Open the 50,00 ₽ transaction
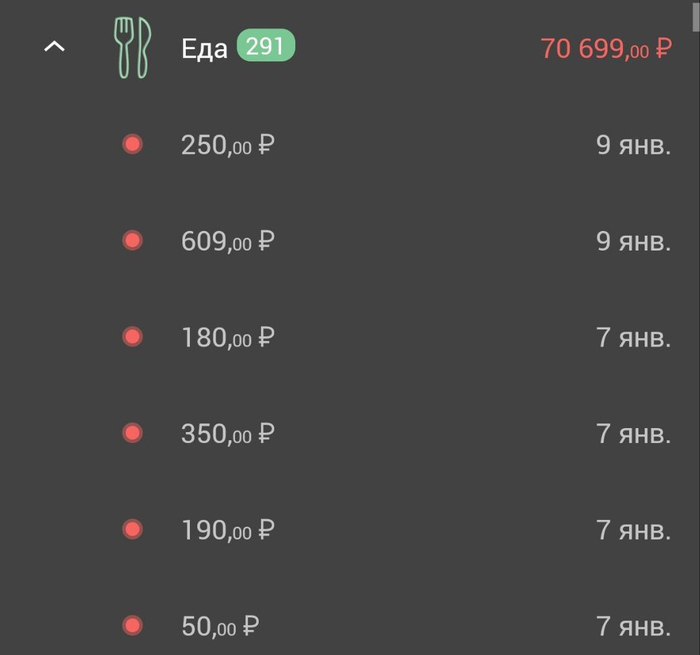Screen dimensions: 700x655 [x=221, y=626]
